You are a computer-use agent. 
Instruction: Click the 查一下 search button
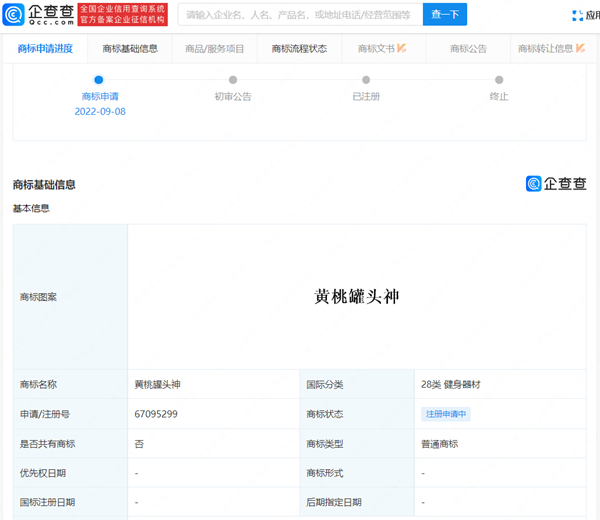tap(445, 15)
